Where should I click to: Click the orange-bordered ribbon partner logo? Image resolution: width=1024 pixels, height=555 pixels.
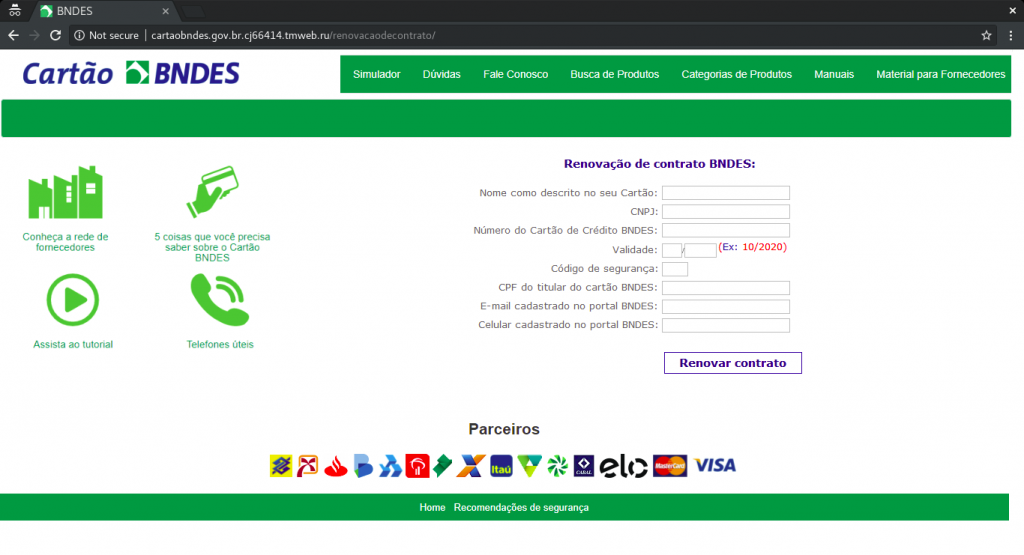308,466
